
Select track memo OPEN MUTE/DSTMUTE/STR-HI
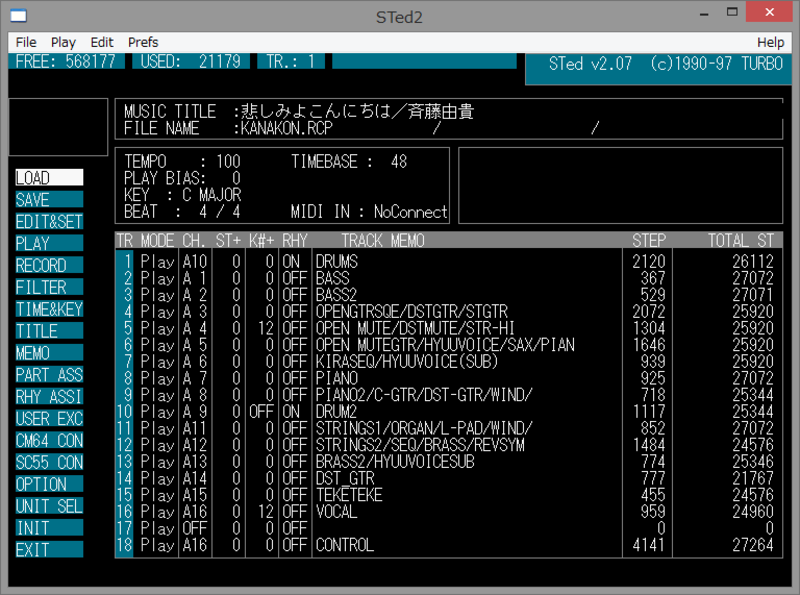(x=415, y=328)
